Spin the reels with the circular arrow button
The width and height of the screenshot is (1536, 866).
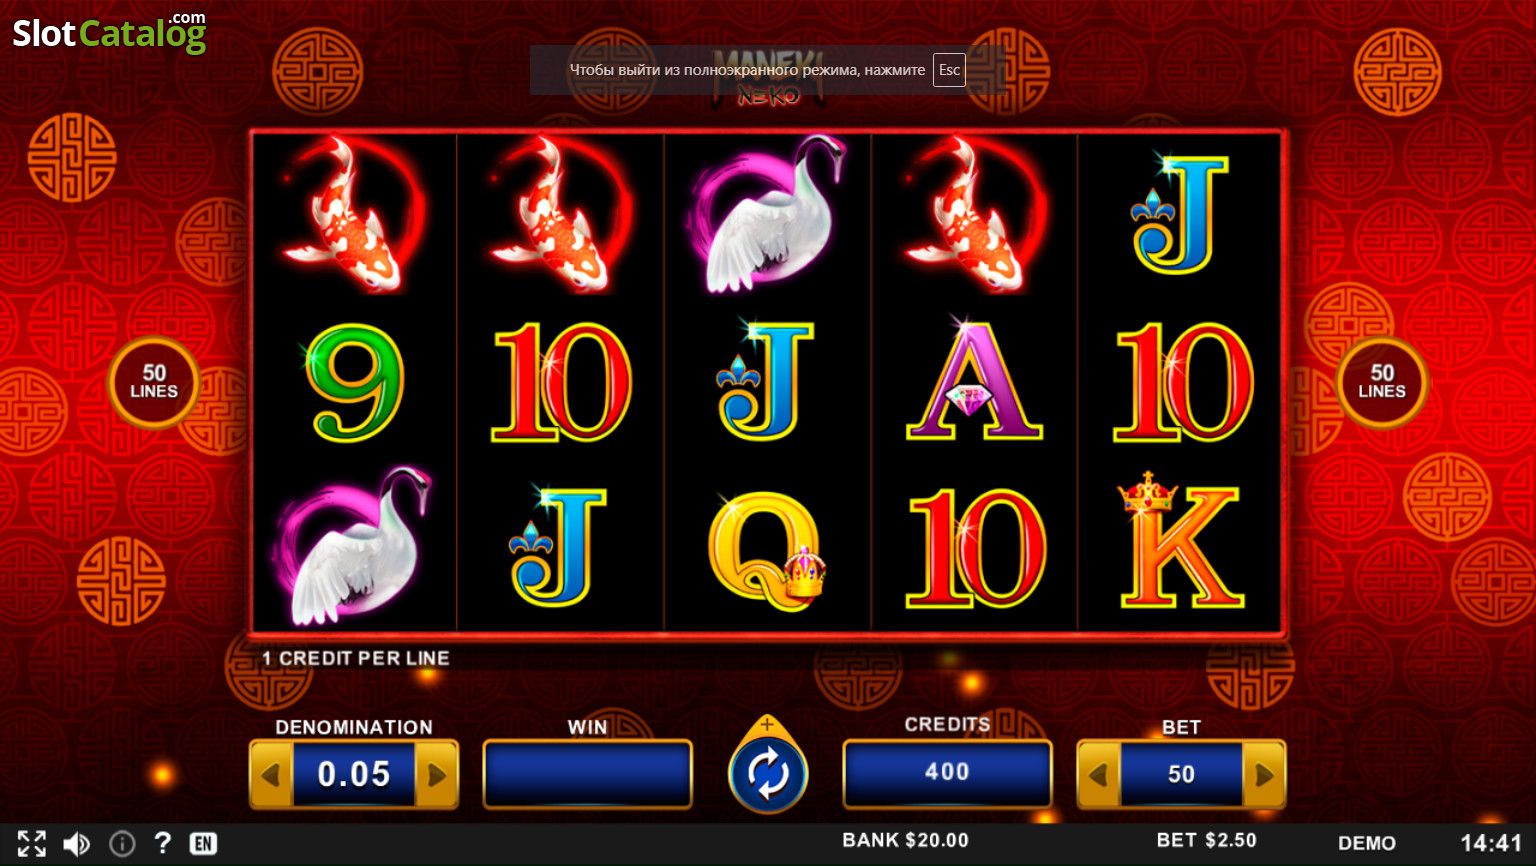(x=767, y=773)
